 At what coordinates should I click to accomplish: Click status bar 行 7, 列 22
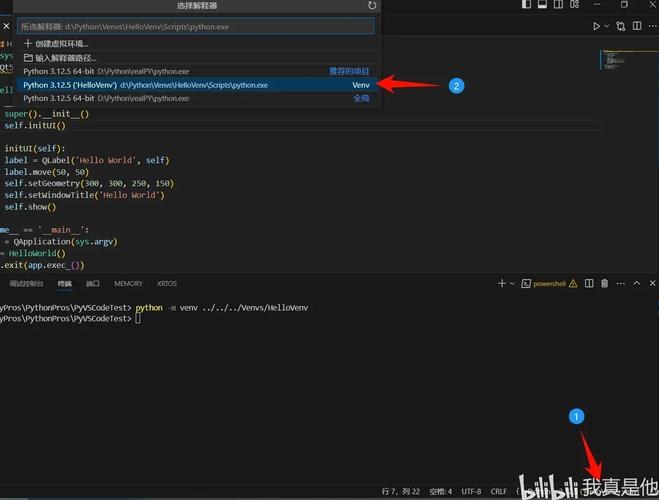[x=401, y=491]
